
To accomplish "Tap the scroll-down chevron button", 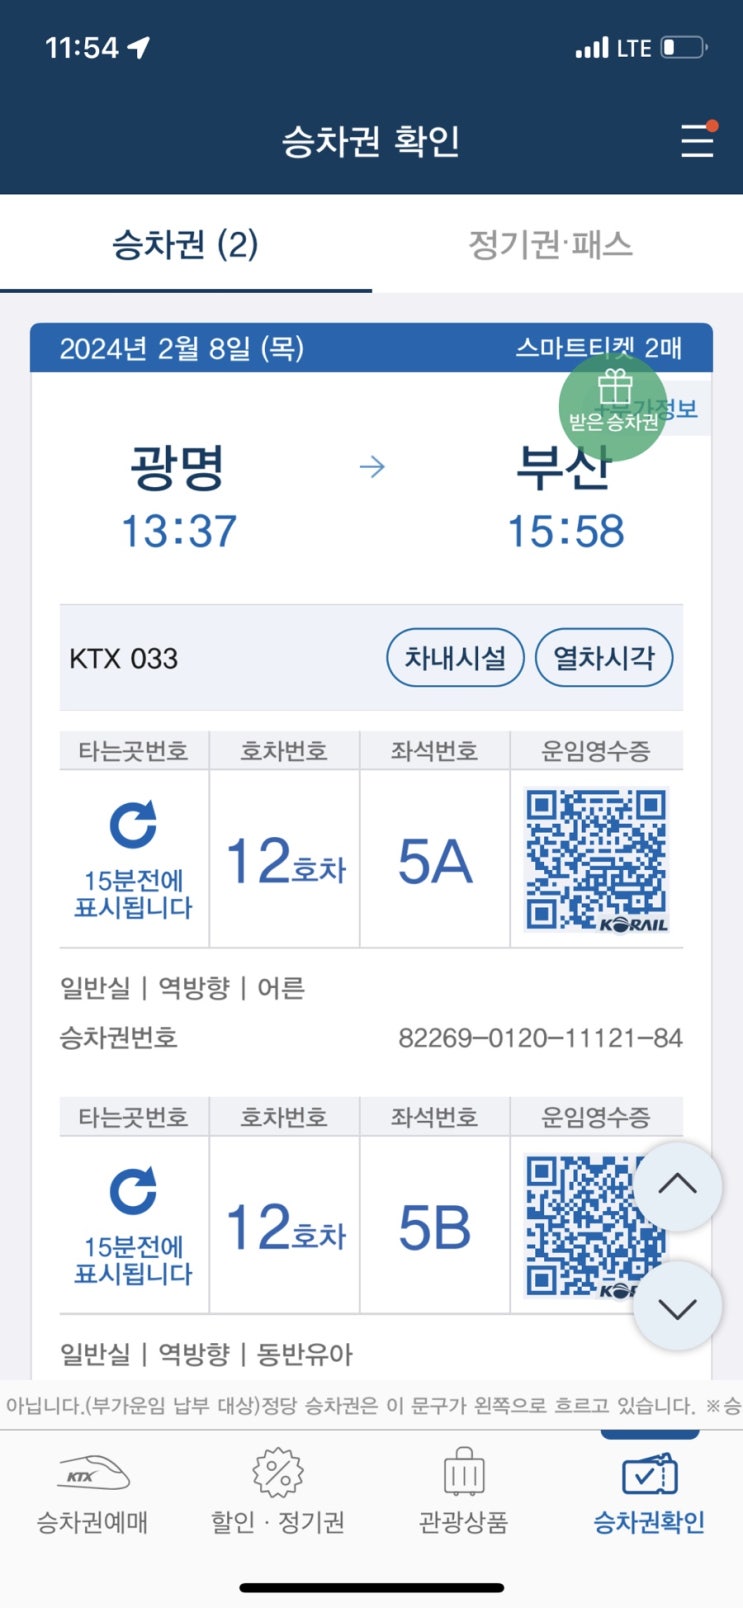I will pos(678,1306).
